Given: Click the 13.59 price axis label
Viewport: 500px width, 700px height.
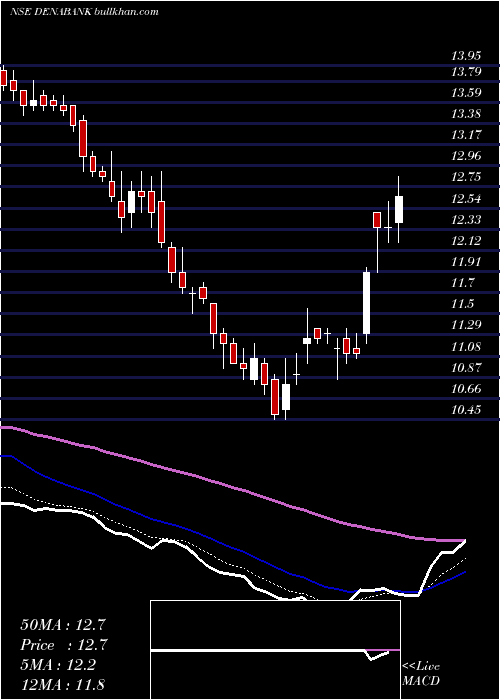Looking at the screenshot, I should (x=467, y=93).
